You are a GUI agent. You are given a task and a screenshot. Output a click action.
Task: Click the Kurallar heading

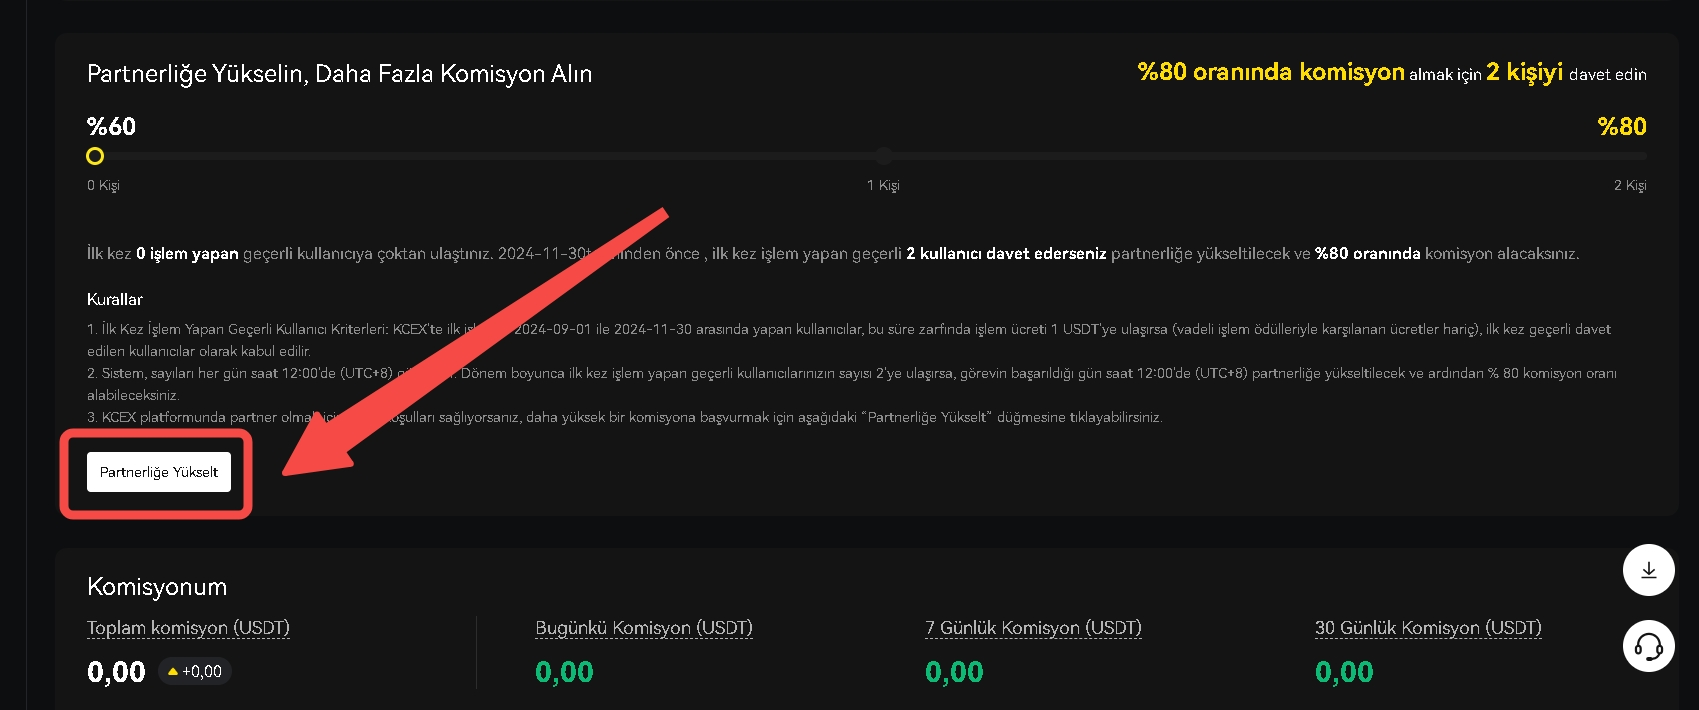click(x=115, y=299)
